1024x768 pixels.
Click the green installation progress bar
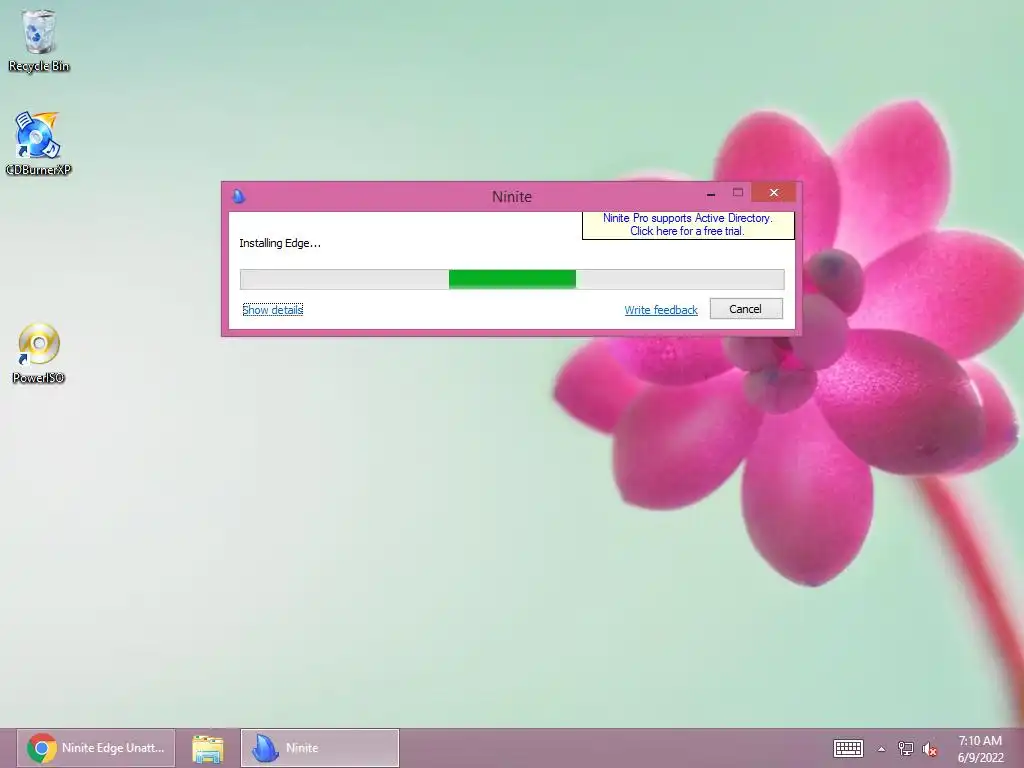click(x=512, y=279)
